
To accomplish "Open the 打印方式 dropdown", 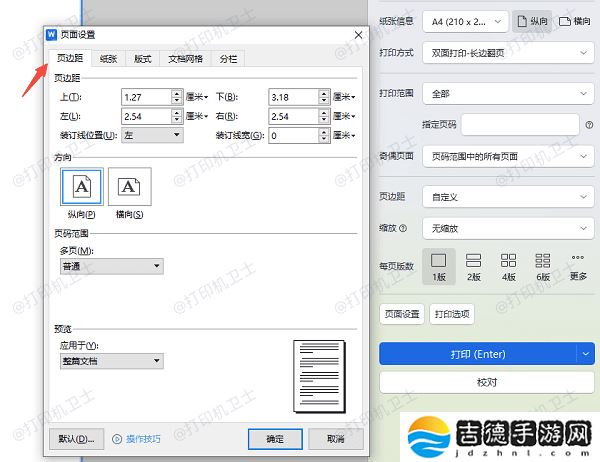I will click(x=508, y=53).
